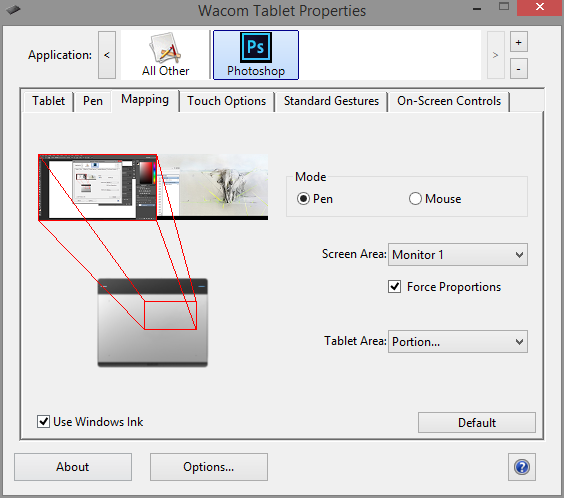Switch to the Pen tab
The height and width of the screenshot is (498, 564).
tap(93, 101)
